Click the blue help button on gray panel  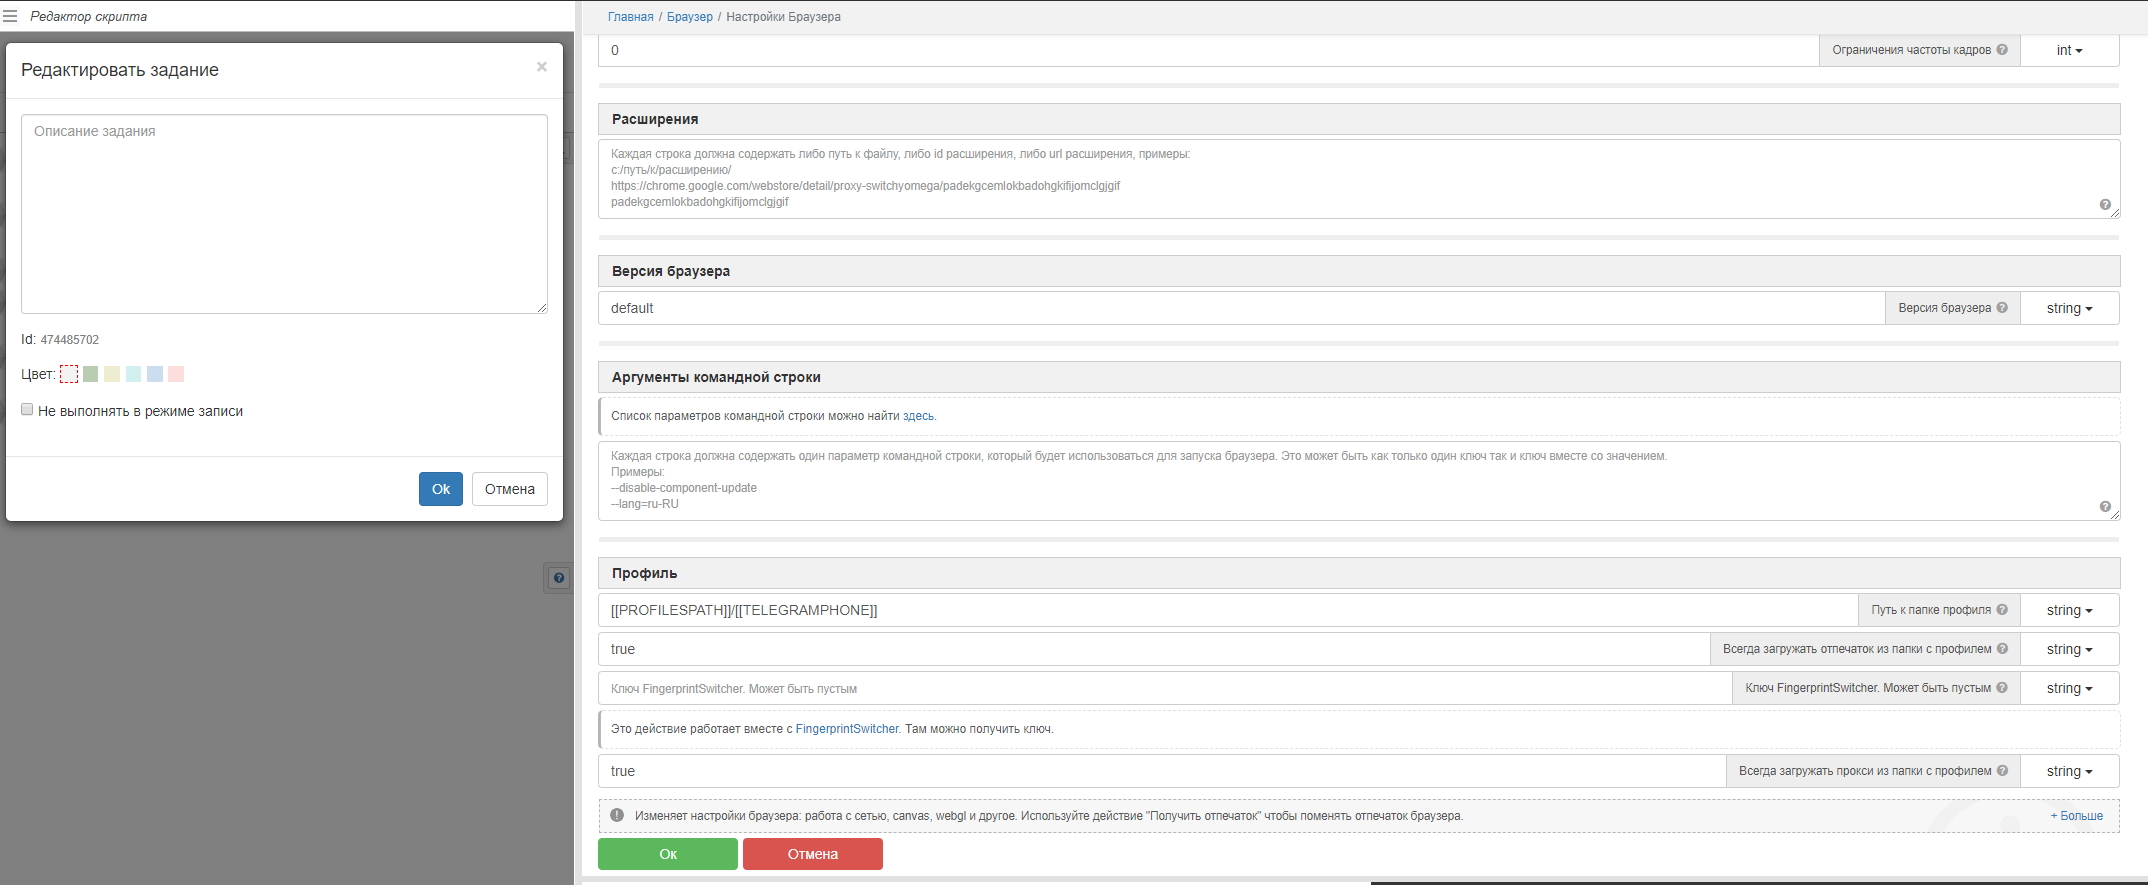559,577
